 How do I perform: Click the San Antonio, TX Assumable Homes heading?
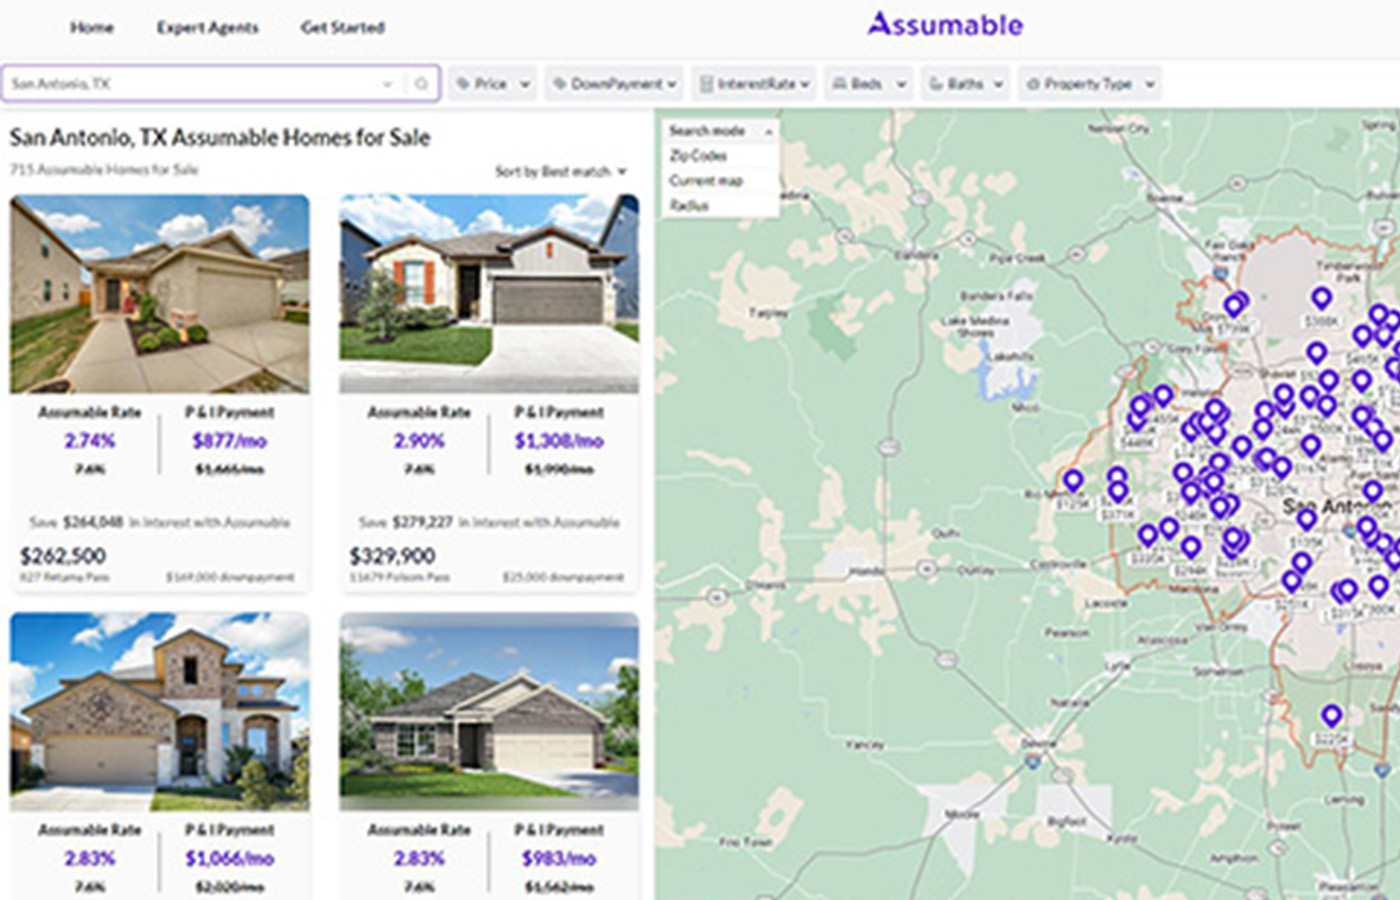pos(220,138)
